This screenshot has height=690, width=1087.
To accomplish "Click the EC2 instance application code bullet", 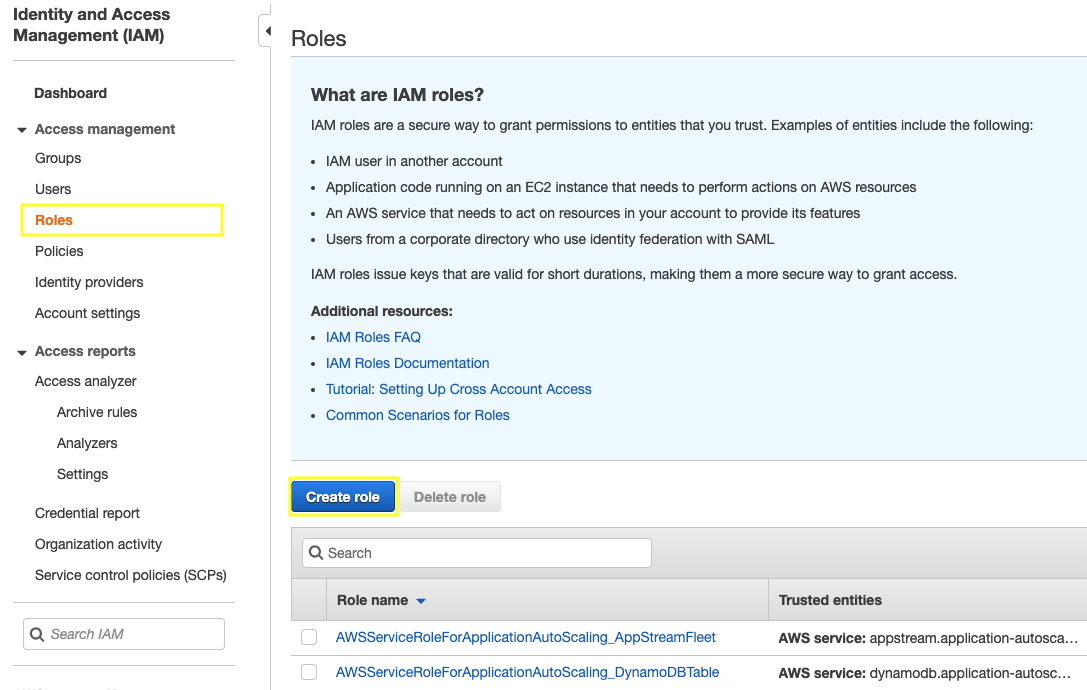I will 621,187.
